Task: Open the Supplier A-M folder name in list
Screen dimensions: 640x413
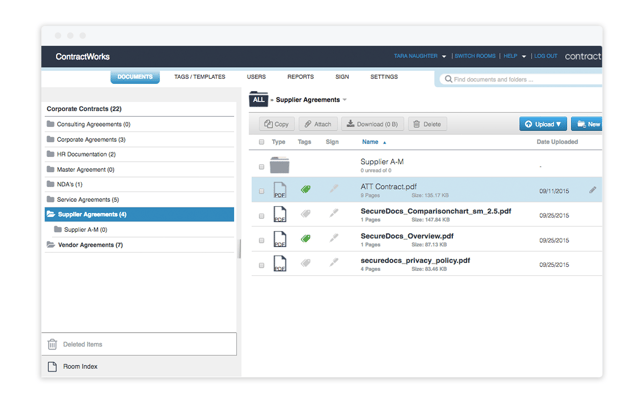Action: click(x=382, y=162)
